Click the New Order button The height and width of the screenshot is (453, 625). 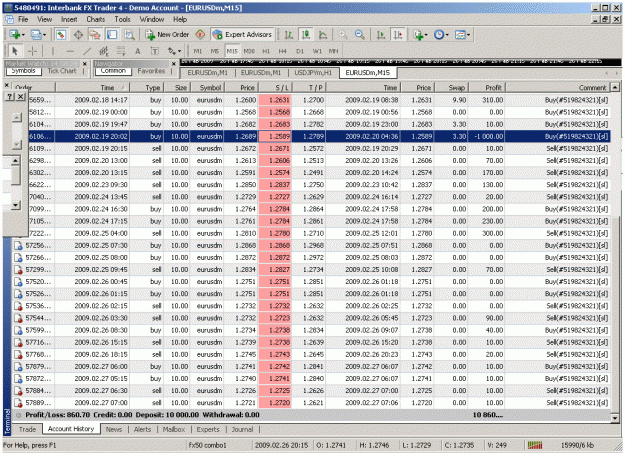167,35
